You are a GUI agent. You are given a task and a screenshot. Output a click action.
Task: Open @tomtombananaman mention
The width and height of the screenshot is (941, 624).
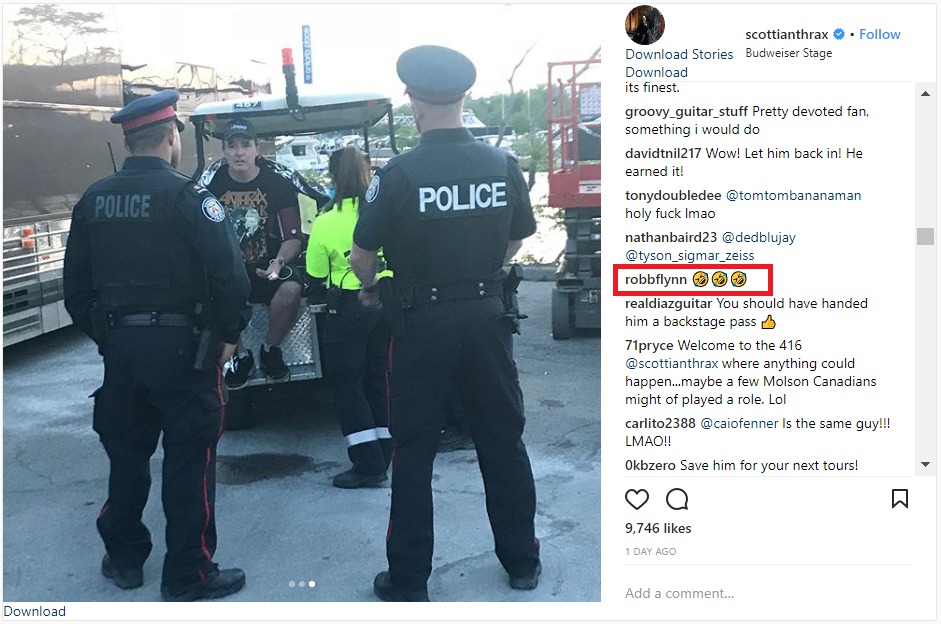pos(793,196)
